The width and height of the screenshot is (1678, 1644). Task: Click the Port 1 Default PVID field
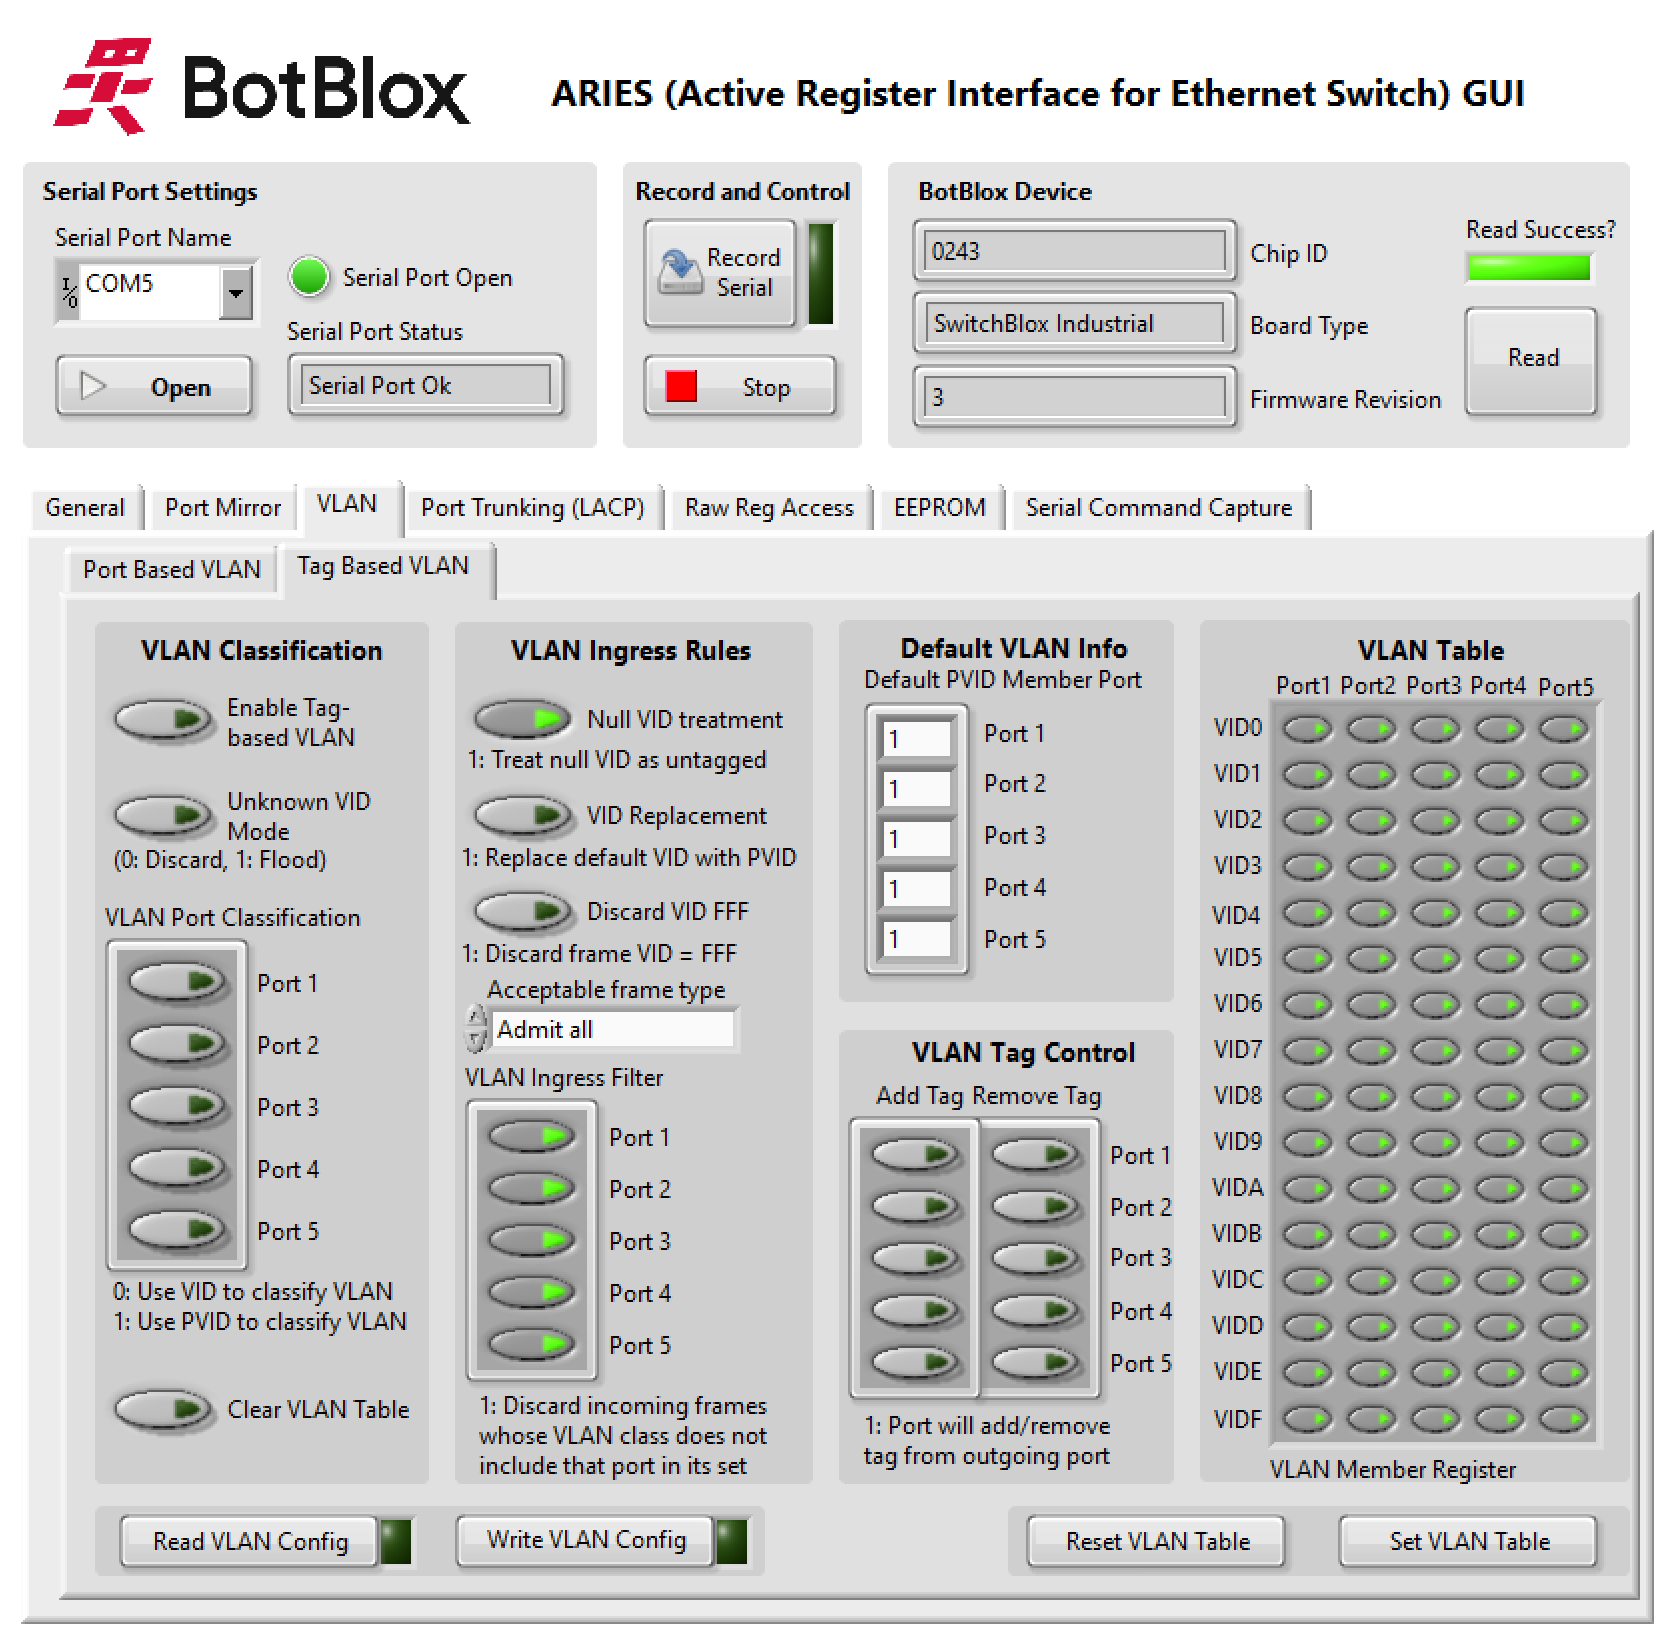[916, 739]
